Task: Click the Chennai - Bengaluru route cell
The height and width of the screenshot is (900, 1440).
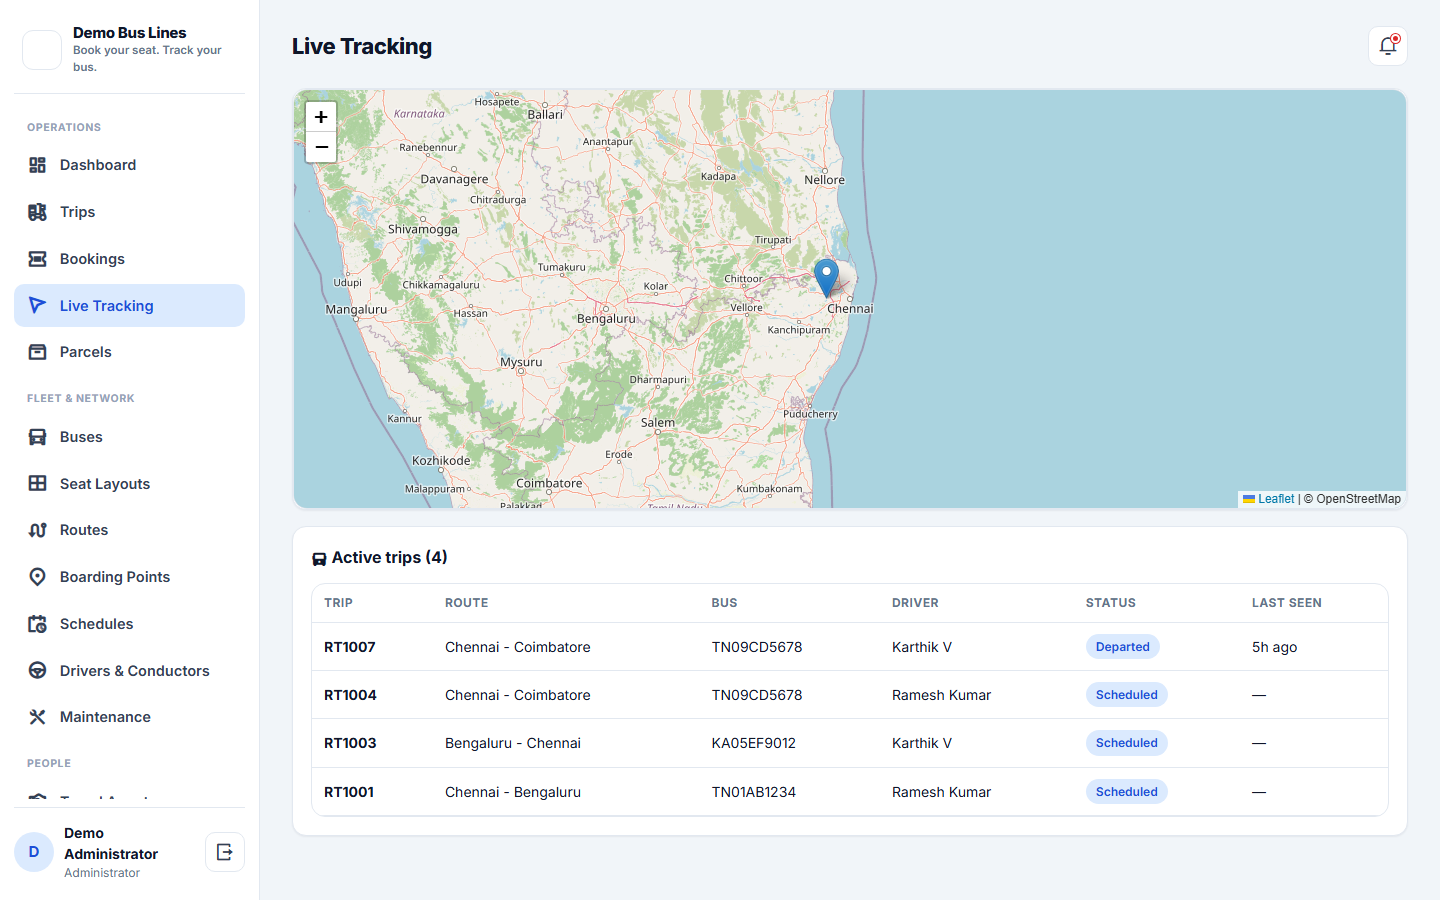Action: pos(513,792)
